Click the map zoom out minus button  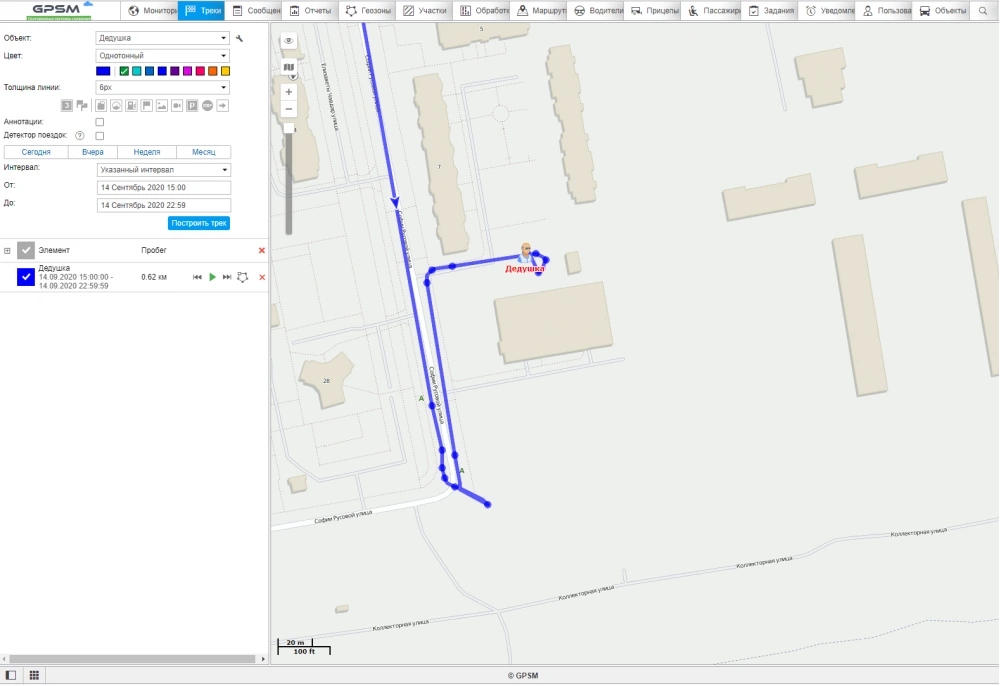(289, 108)
